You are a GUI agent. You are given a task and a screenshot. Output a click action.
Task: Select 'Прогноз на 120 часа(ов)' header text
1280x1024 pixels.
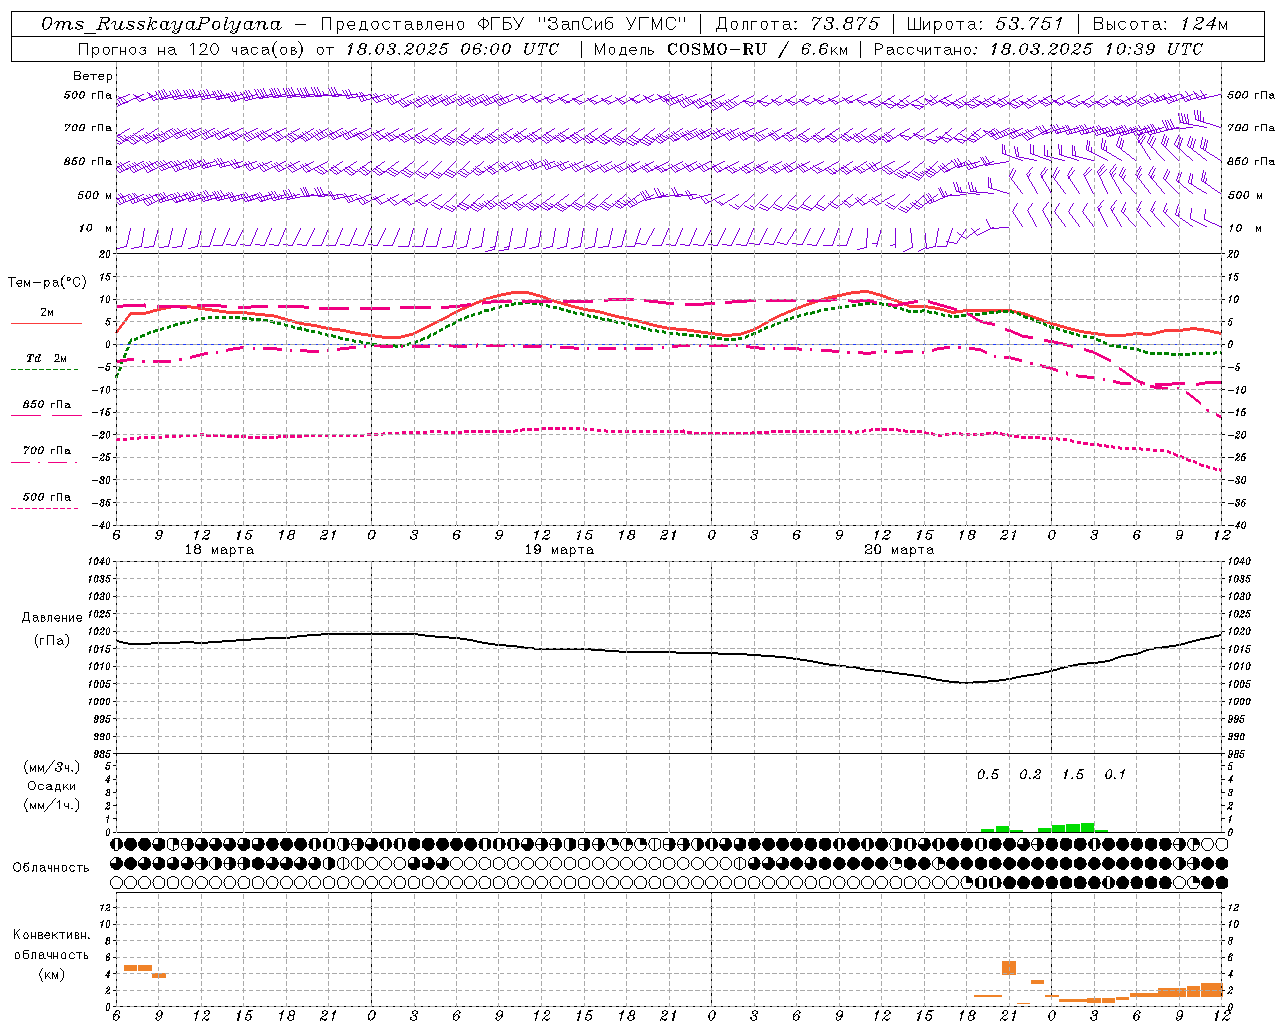click(x=193, y=49)
